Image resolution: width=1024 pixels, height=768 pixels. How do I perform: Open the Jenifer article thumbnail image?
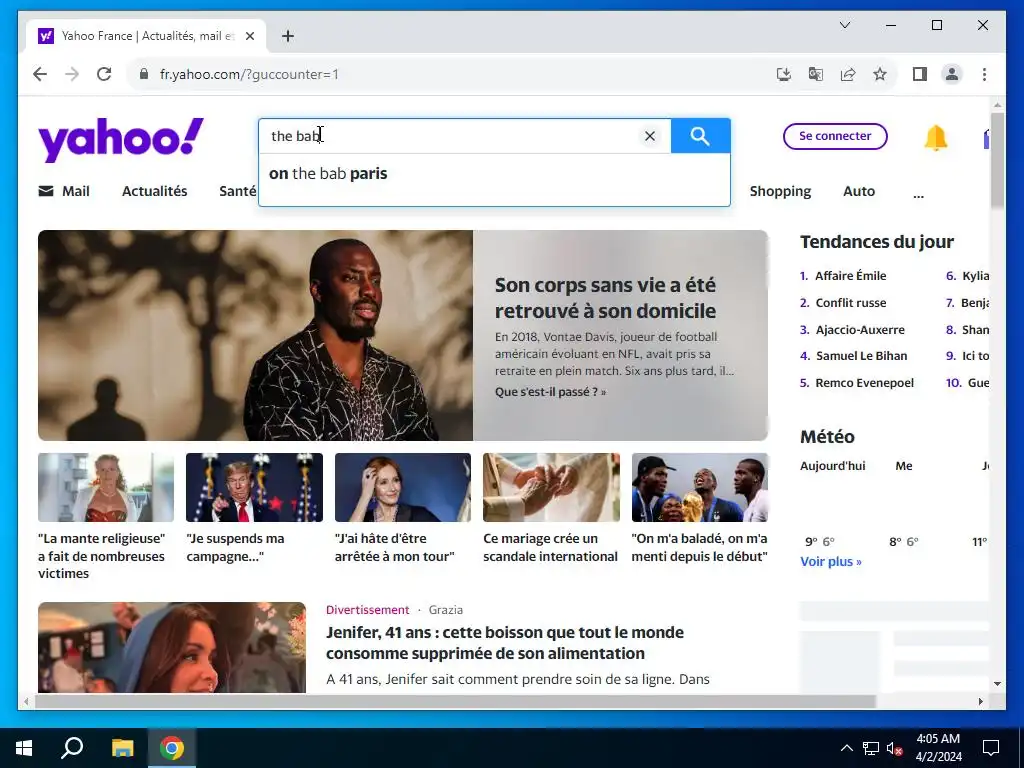tap(172, 647)
